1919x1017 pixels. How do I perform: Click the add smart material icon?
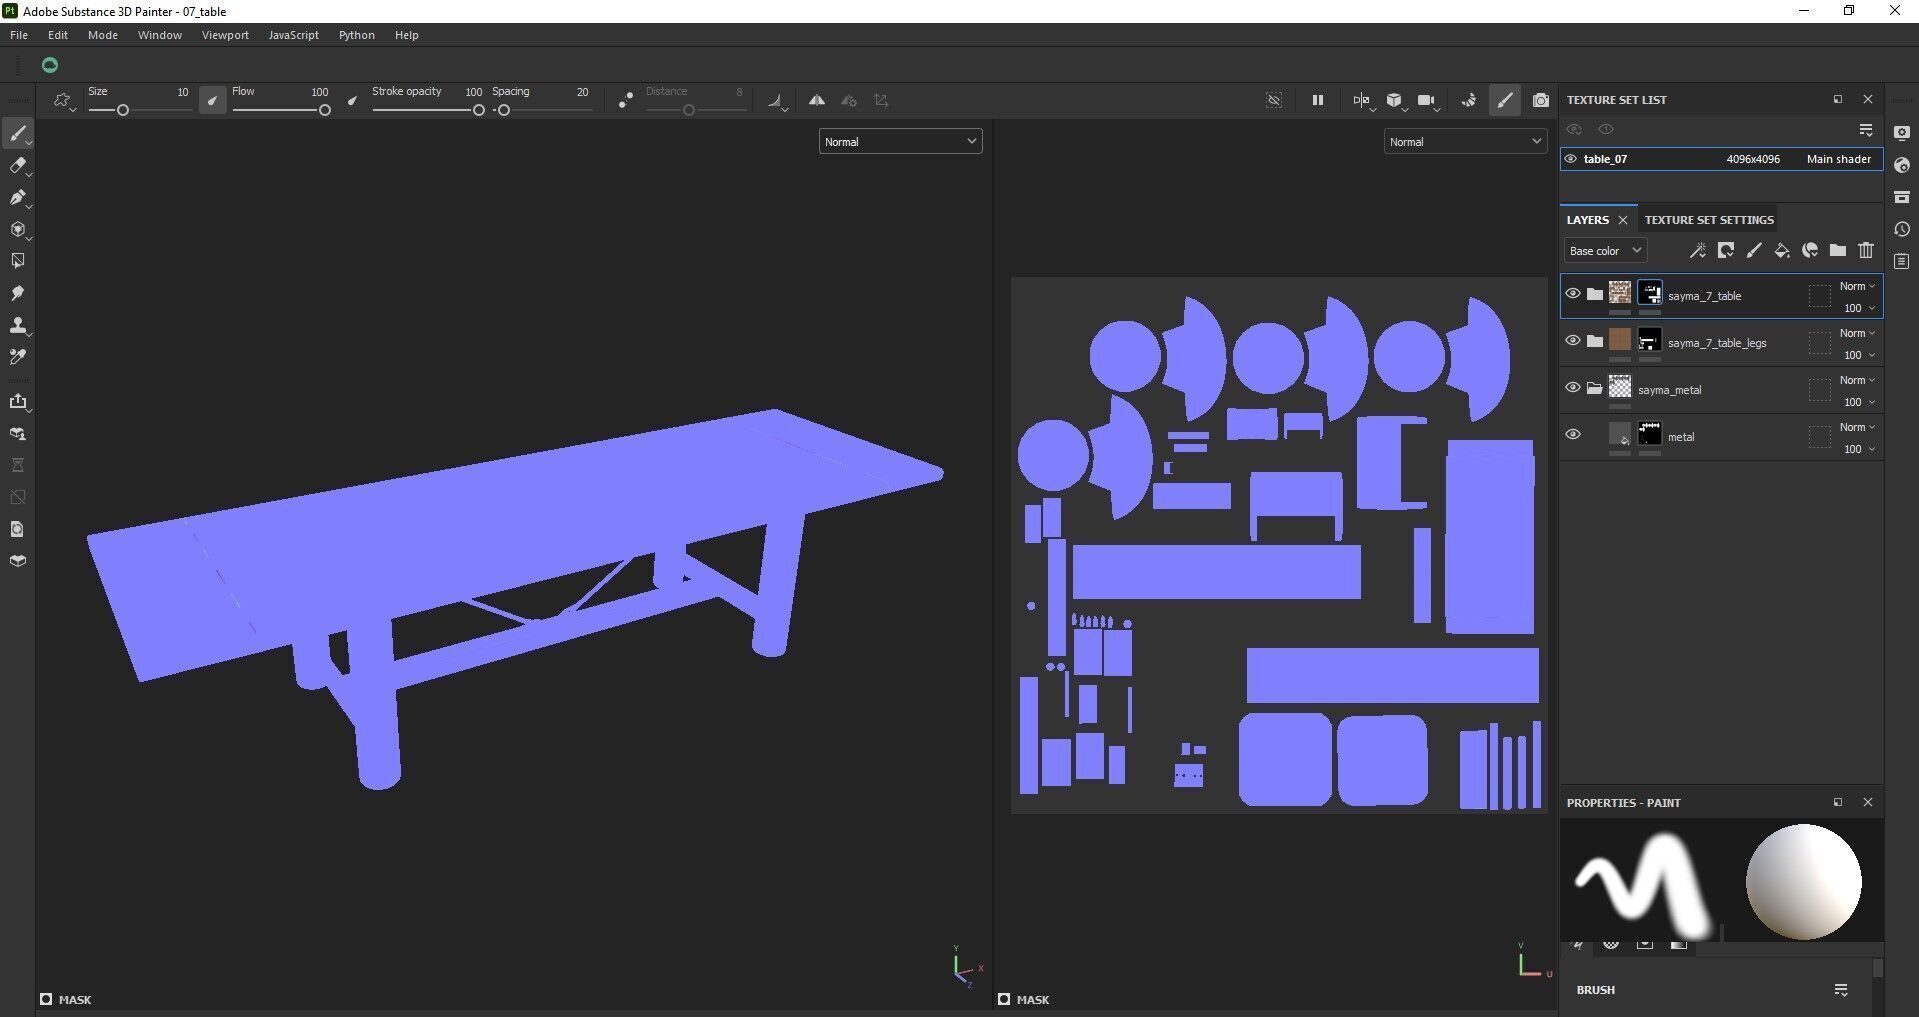coord(1810,251)
